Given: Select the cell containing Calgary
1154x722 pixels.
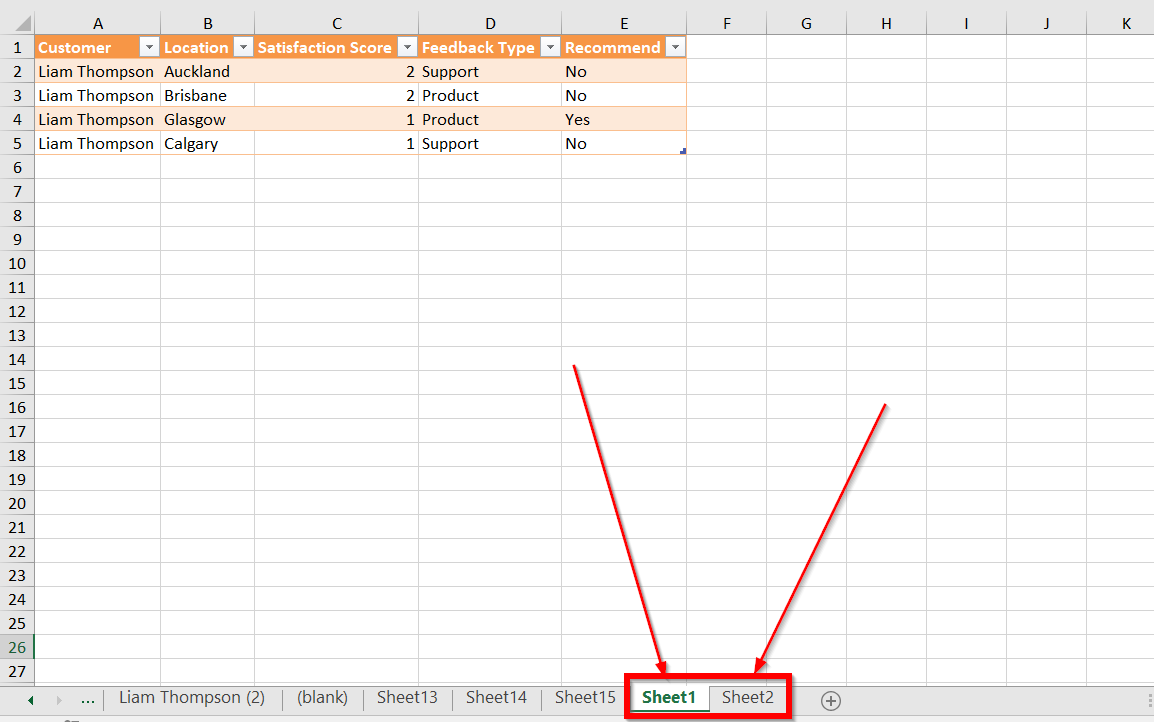Looking at the screenshot, I should click(208, 144).
